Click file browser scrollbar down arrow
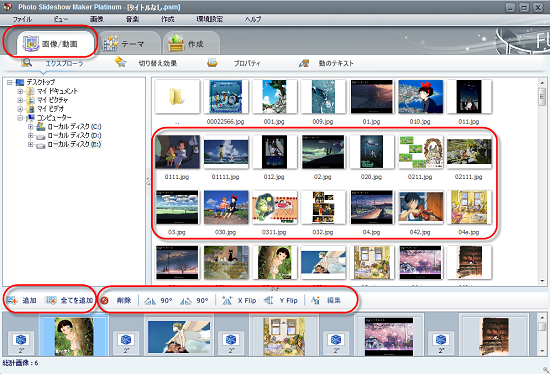The height and width of the screenshot is (374, 550). pos(542,281)
